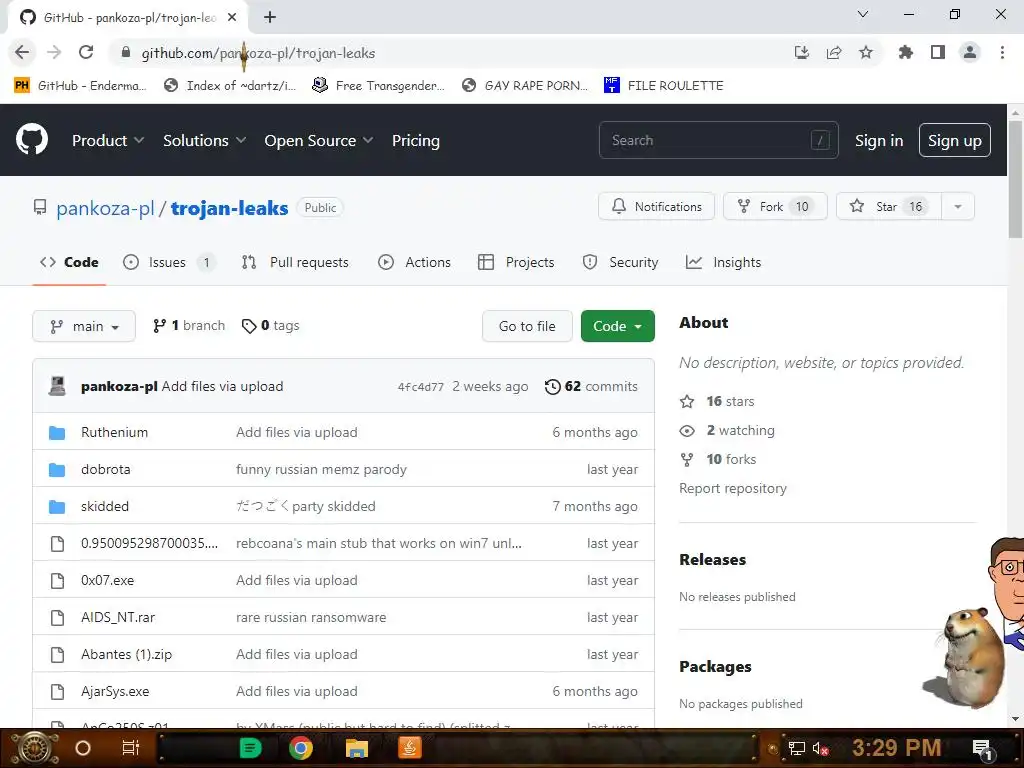View the 0 tags link
The width and height of the screenshot is (1024, 768).
pyautogui.click(x=270, y=326)
